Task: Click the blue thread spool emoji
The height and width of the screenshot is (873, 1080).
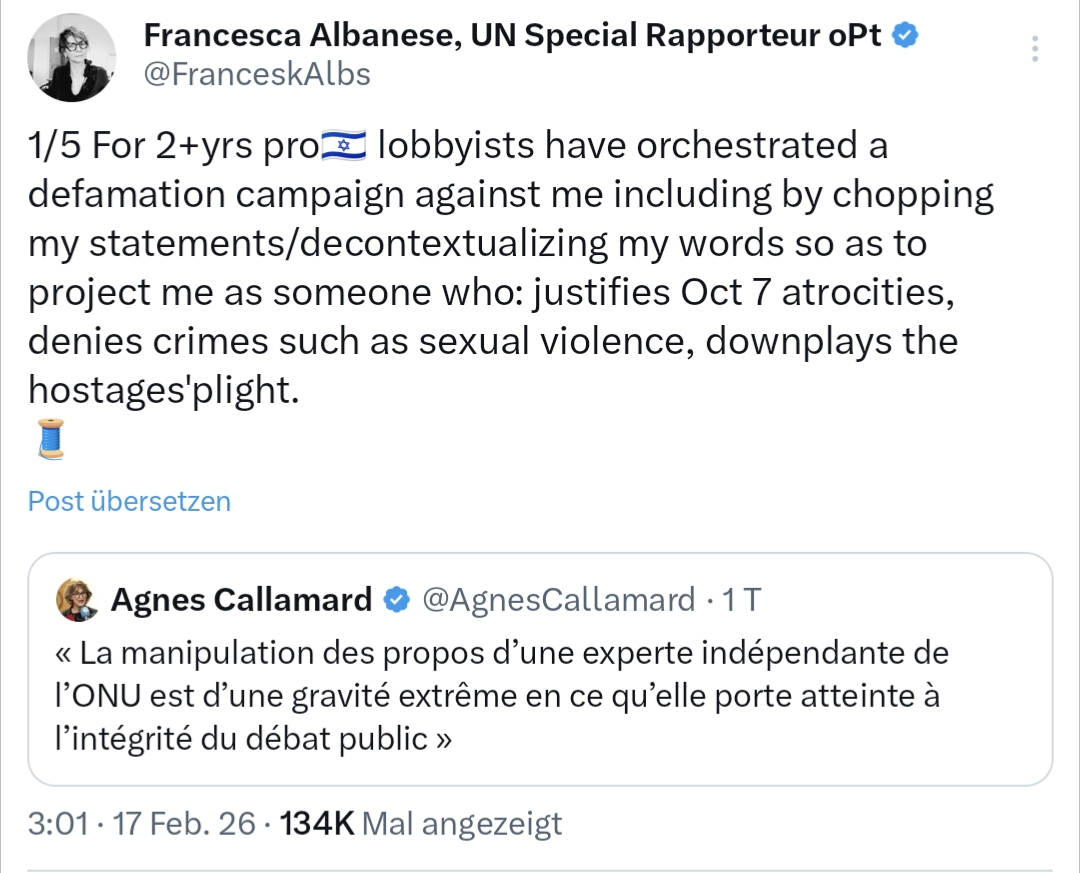Action: point(49,439)
